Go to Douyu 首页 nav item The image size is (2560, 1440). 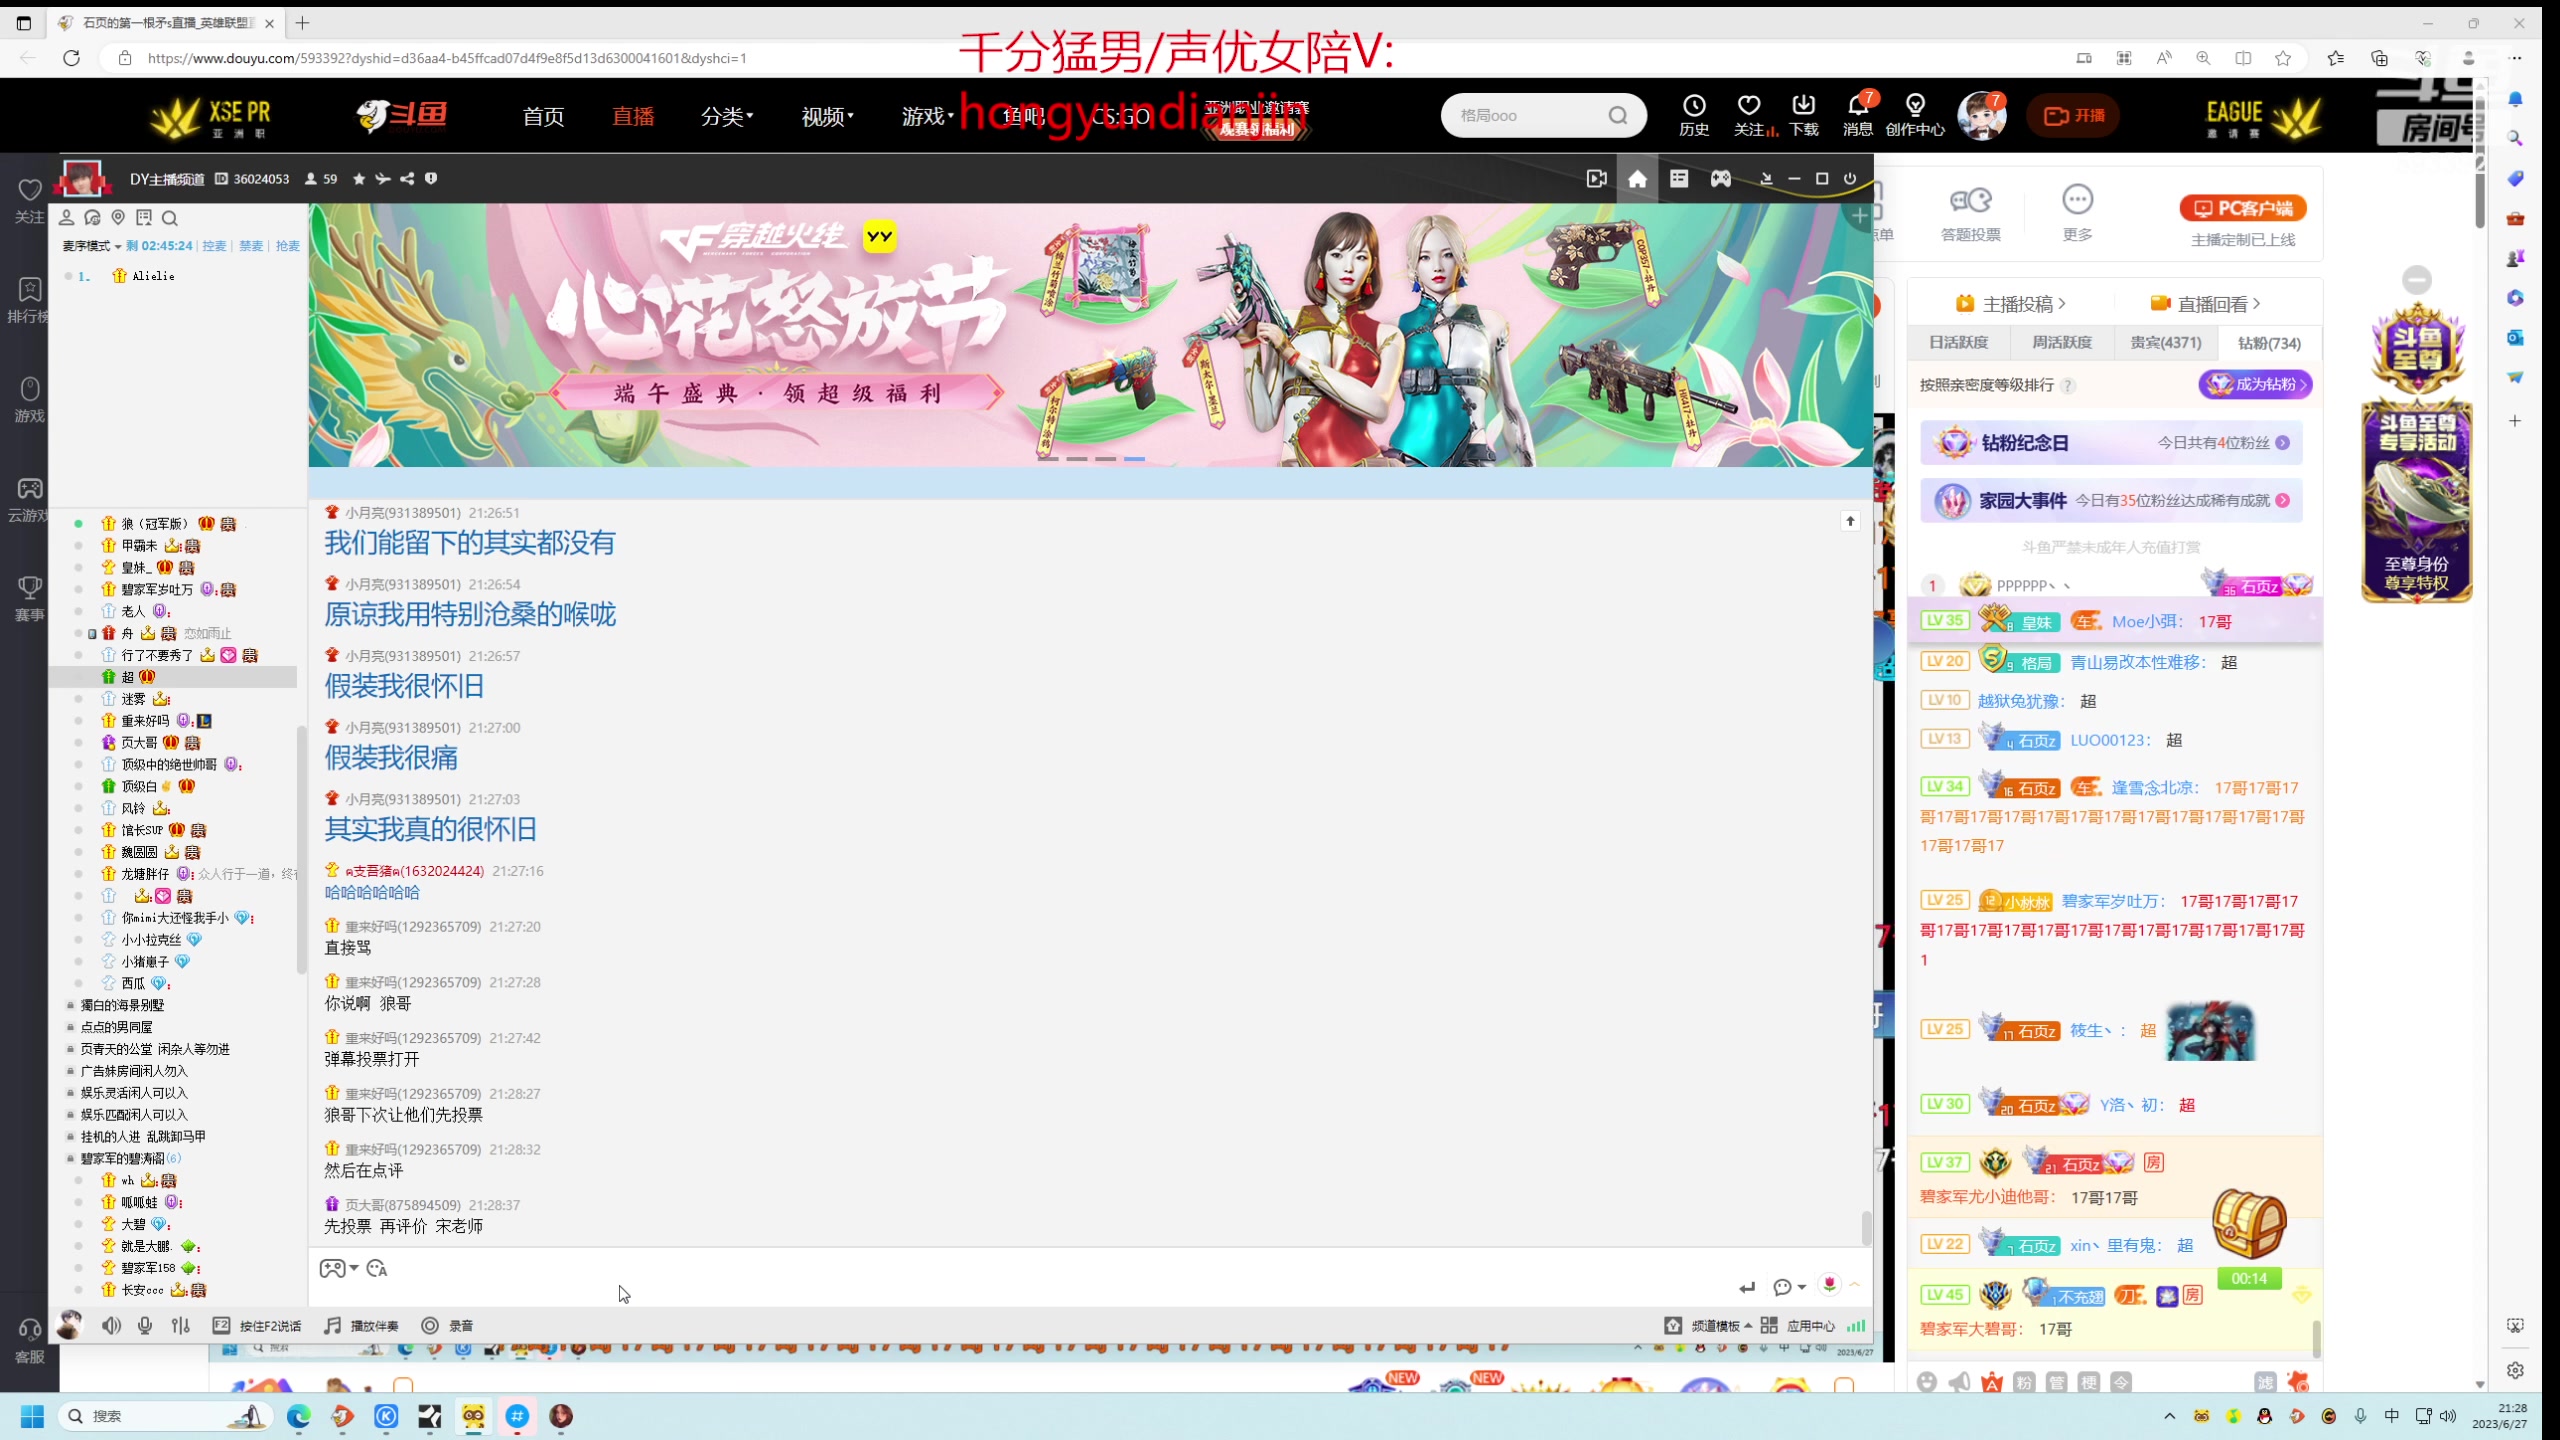point(543,116)
